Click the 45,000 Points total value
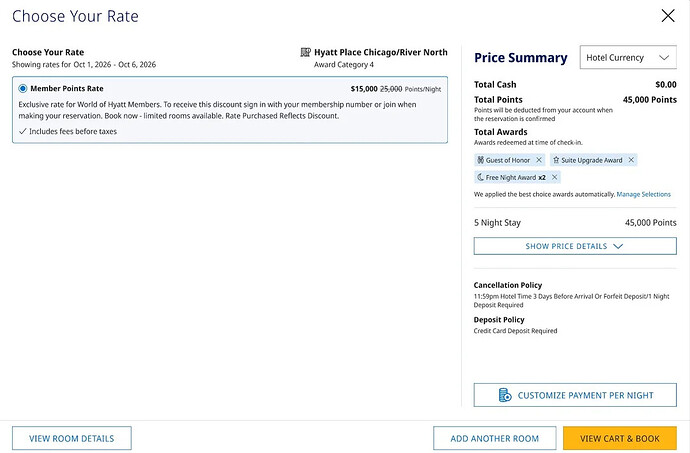Image resolution: width=690 pixels, height=453 pixels. click(x=650, y=99)
